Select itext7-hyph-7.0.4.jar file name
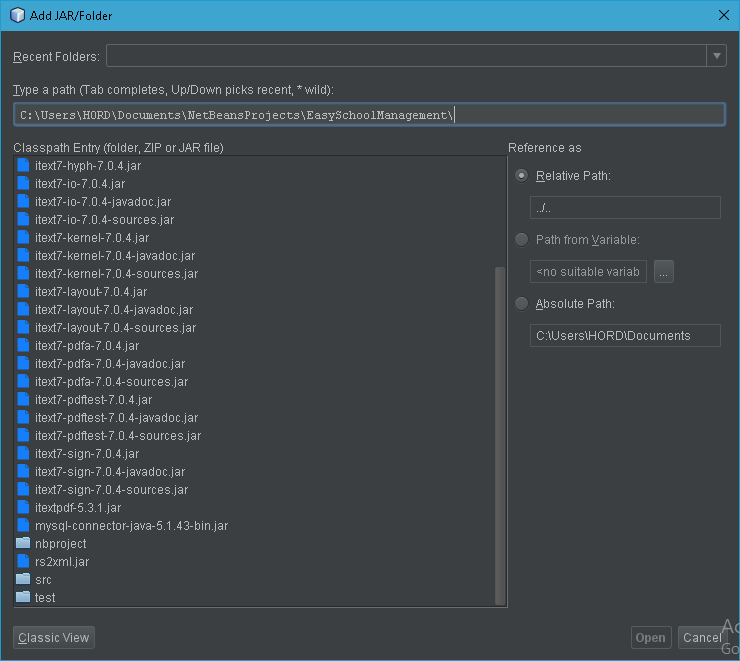The width and height of the screenshot is (740, 661). 88,166
